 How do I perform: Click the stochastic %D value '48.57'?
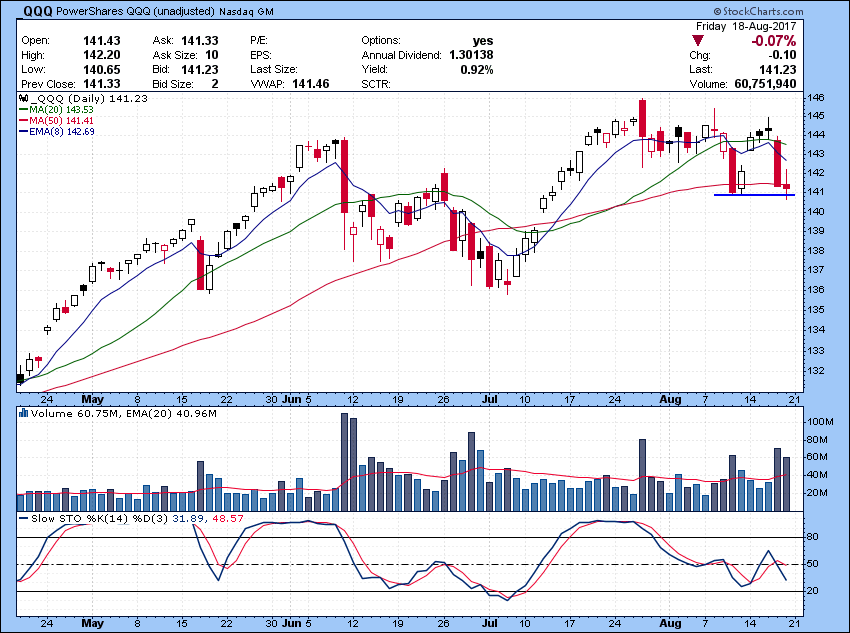(x=228, y=519)
